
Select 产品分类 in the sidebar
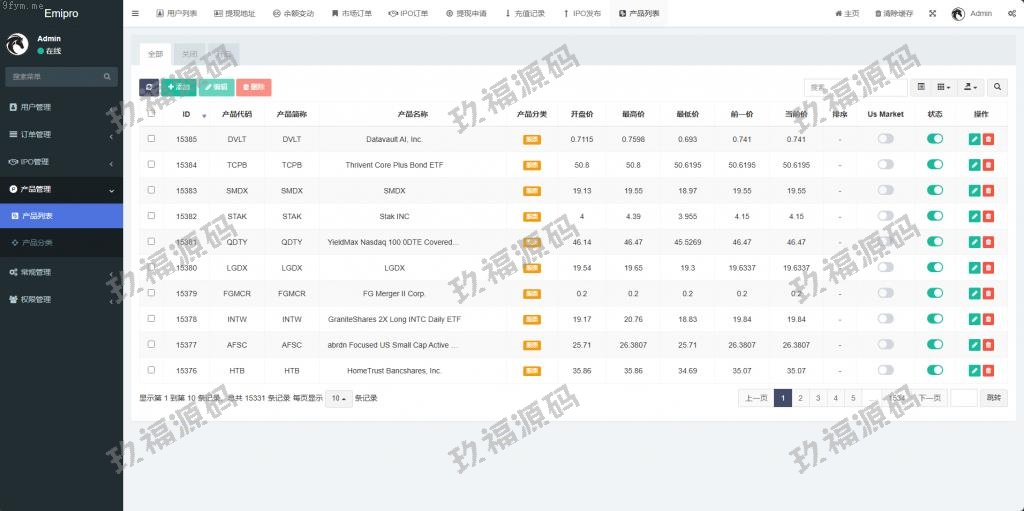pos(38,242)
